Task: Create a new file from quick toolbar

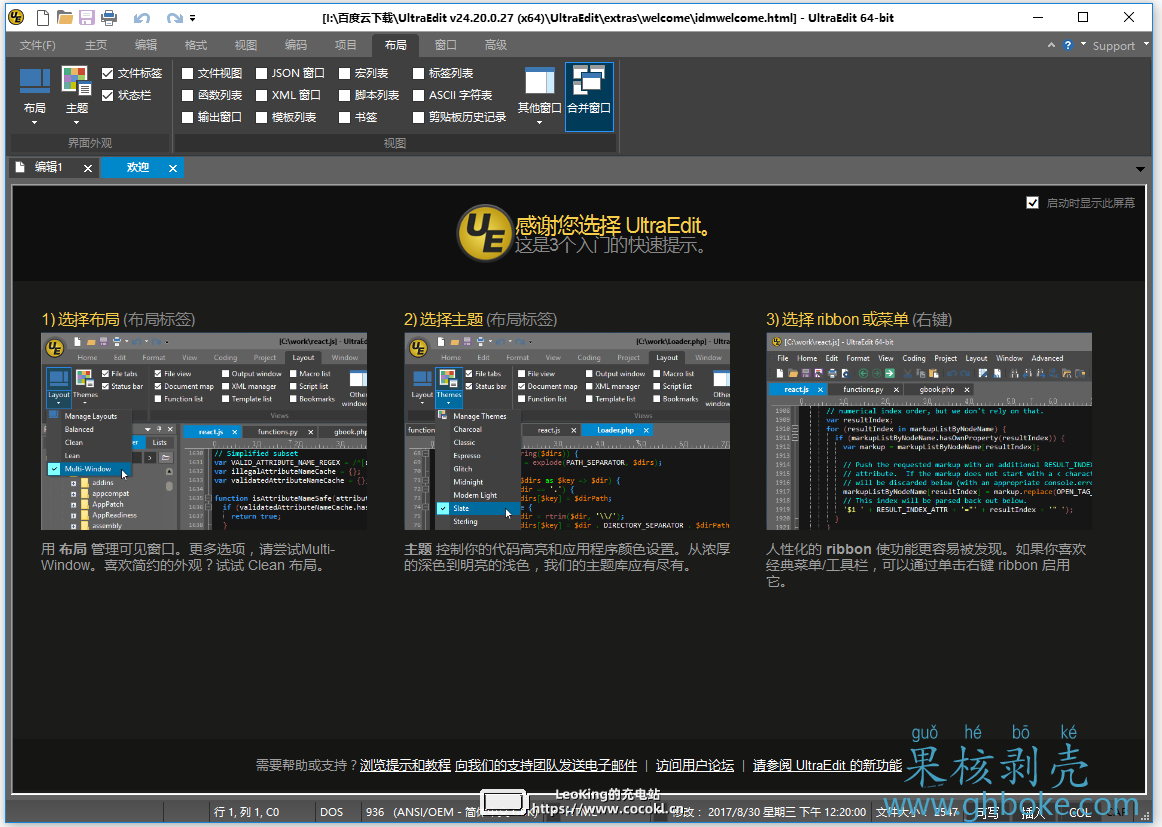Action: (43, 17)
